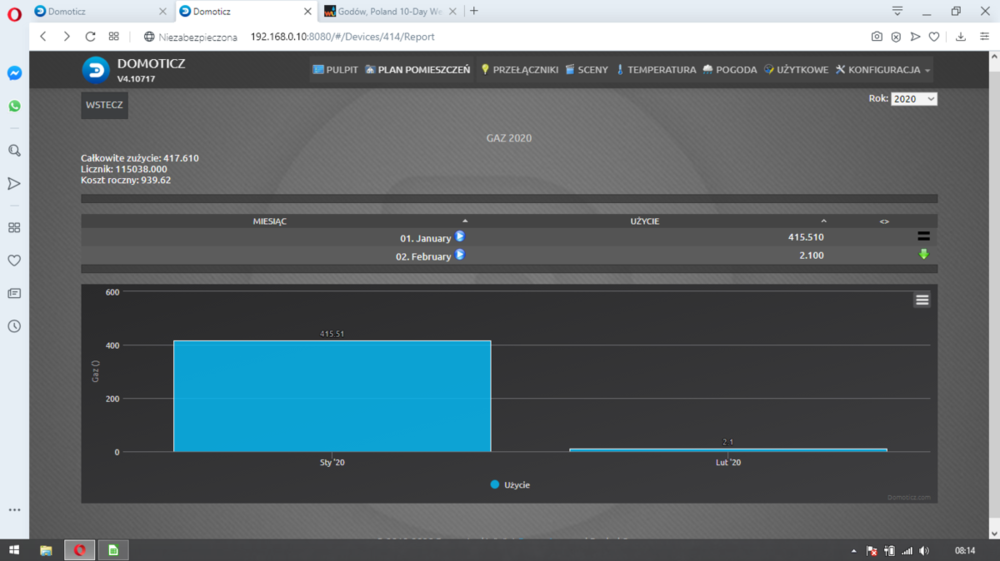1000x561 pixels.
Task: Reload the page with the refresh button
Action: (90, 36)
